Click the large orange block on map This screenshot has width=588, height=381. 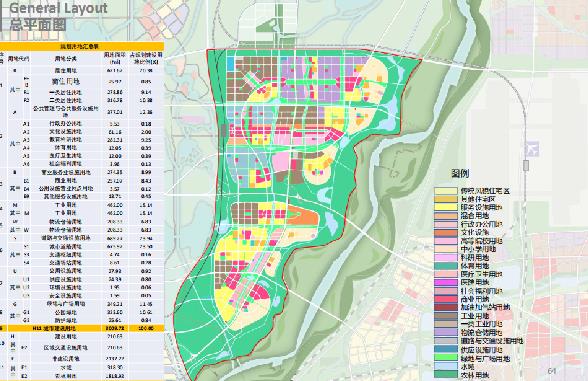click(x=302, y=215)
